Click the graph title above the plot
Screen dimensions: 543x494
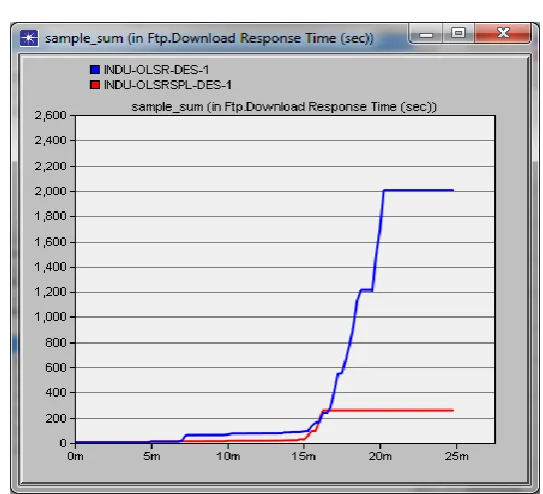(x=284, y=107)
